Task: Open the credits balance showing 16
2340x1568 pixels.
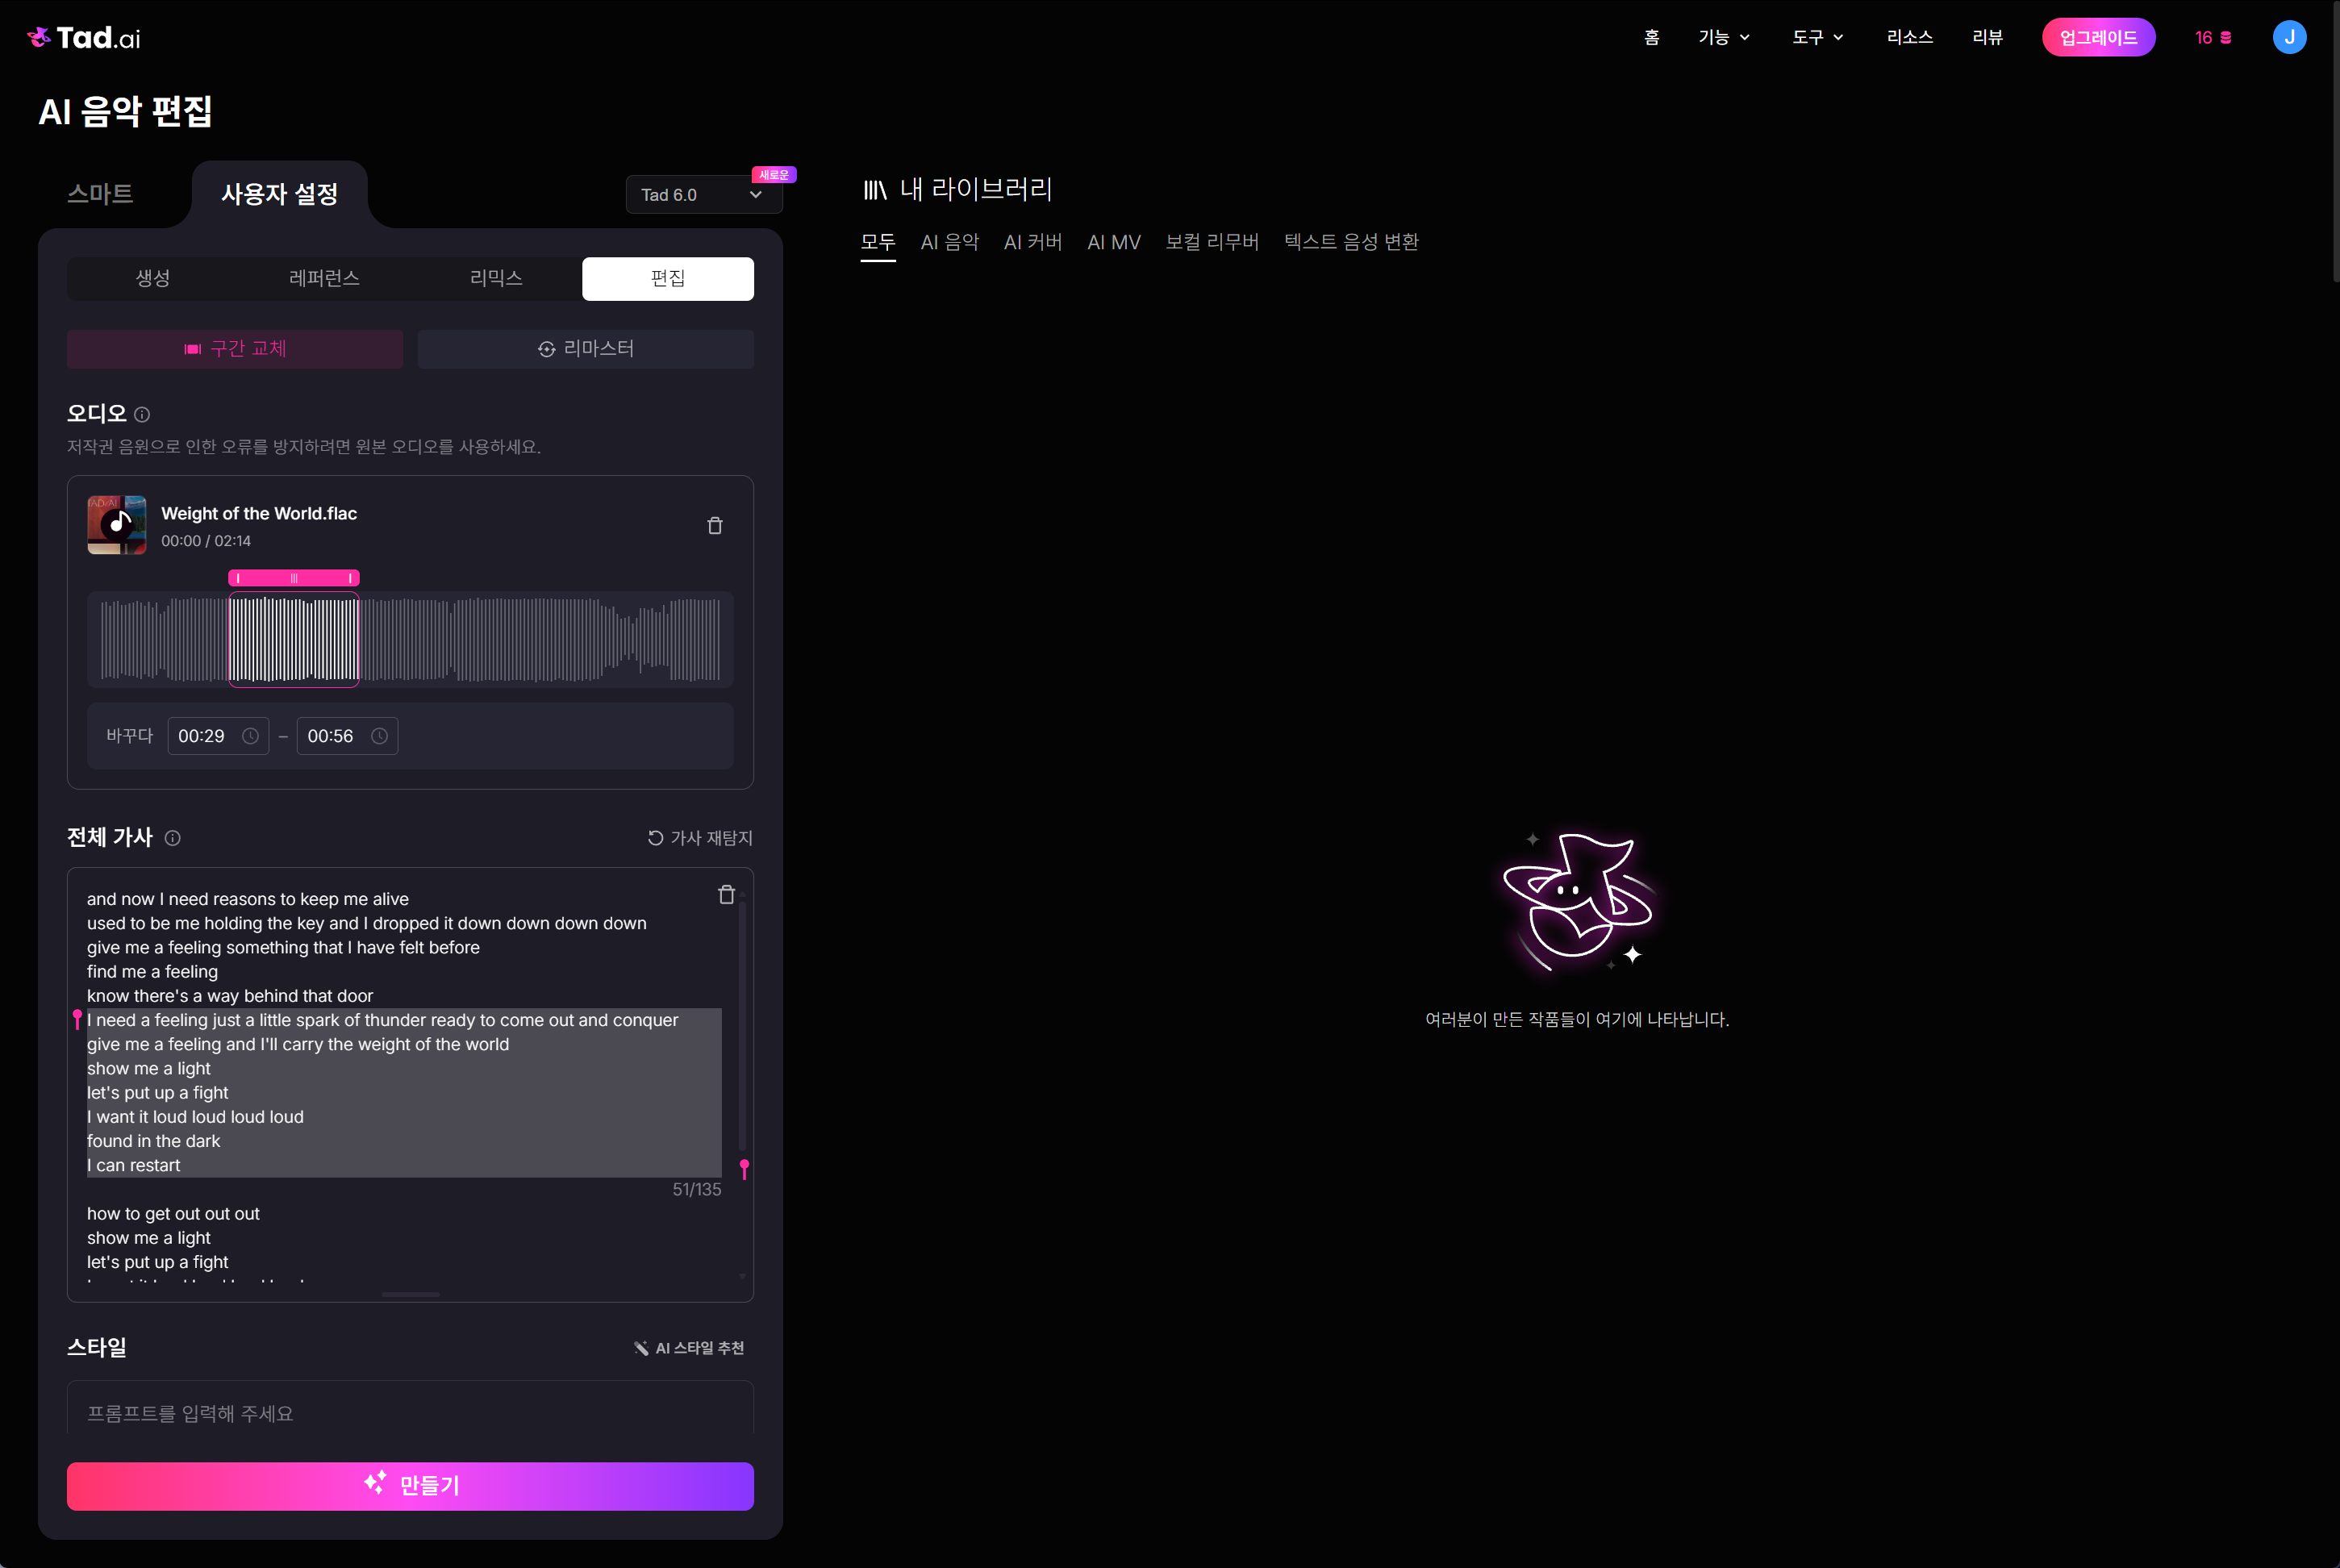Action: pyautogui.click(x=2213, y=38)
